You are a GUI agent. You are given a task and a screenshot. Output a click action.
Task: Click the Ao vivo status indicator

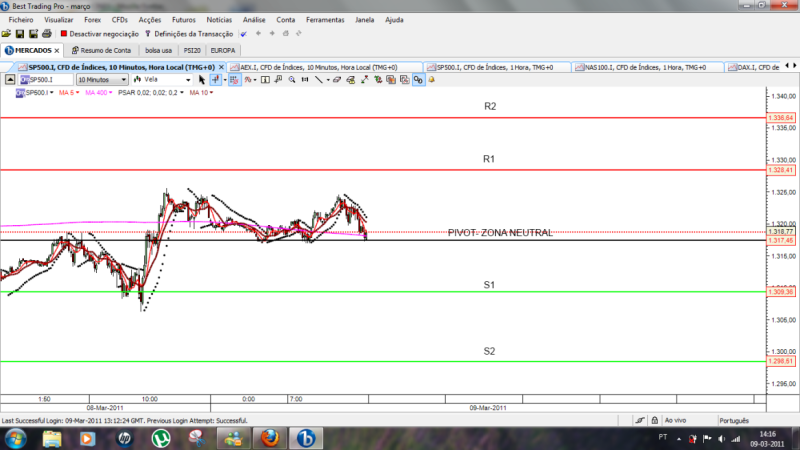[x=676, y=420]
